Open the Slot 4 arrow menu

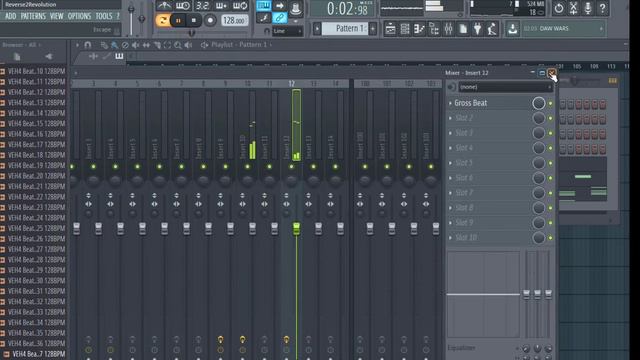point(450,148)
